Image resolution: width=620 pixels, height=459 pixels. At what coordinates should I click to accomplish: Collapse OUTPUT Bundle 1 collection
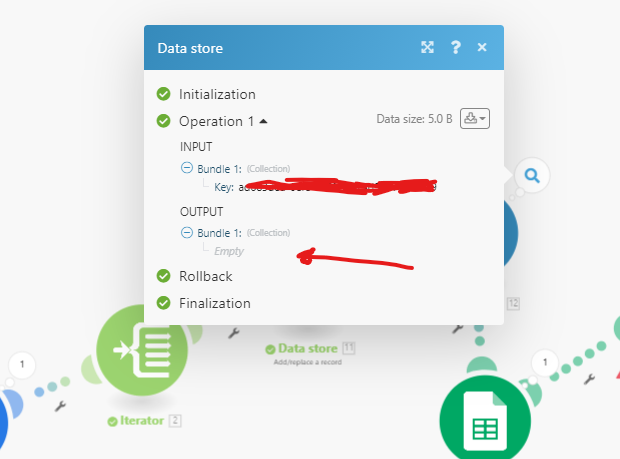click(x=187, y=232)
